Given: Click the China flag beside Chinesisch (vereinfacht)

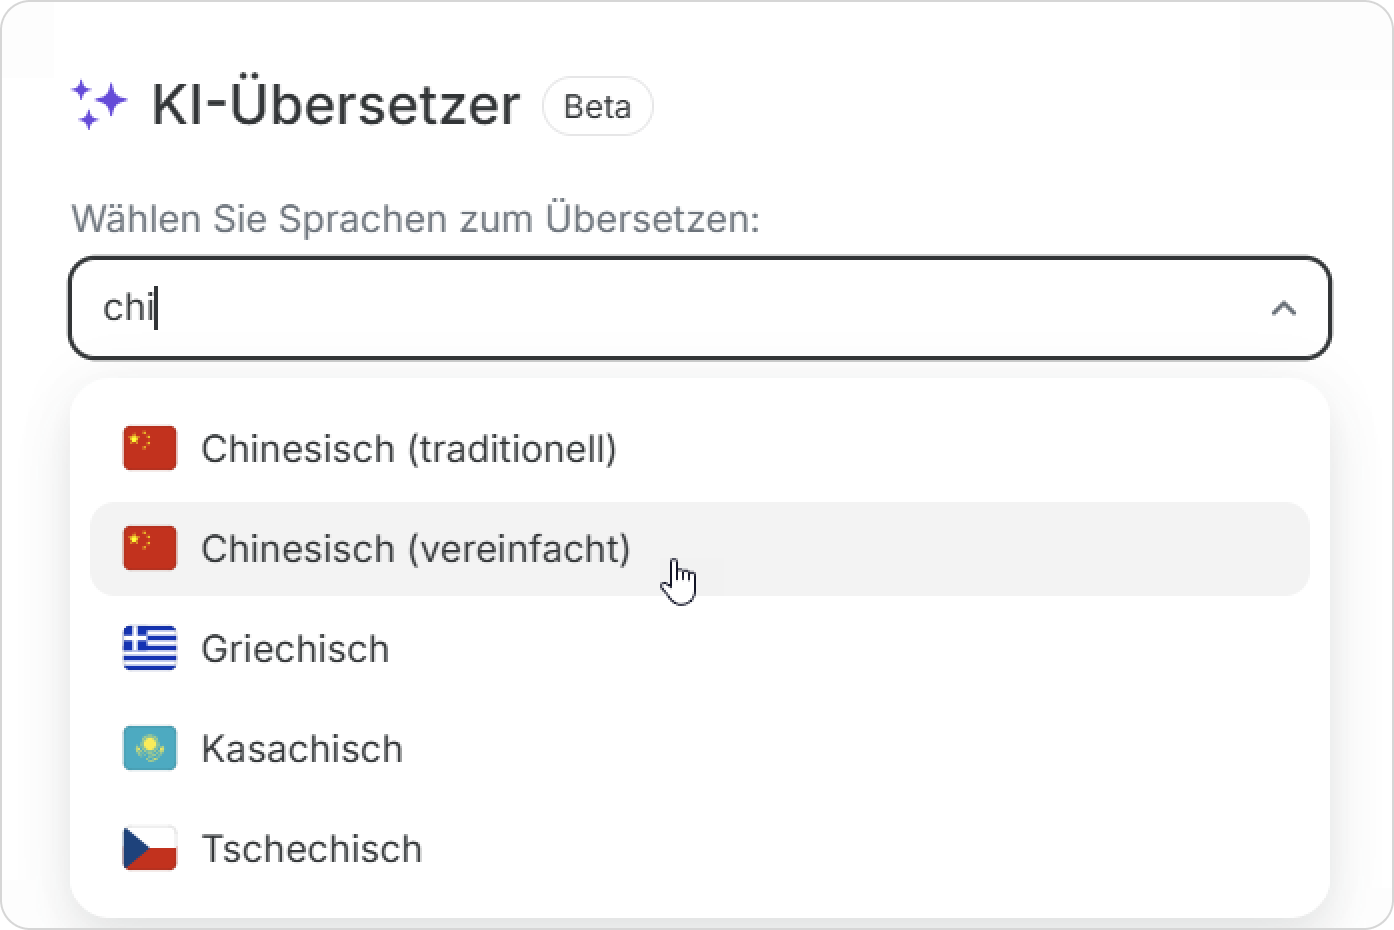Looking at the screenshot, I should coord(150,548).
